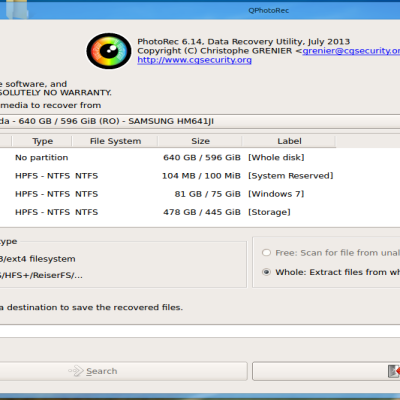
Task: Choose the HFS+/ReiserFS filesystem option
Action: [41, 276]
